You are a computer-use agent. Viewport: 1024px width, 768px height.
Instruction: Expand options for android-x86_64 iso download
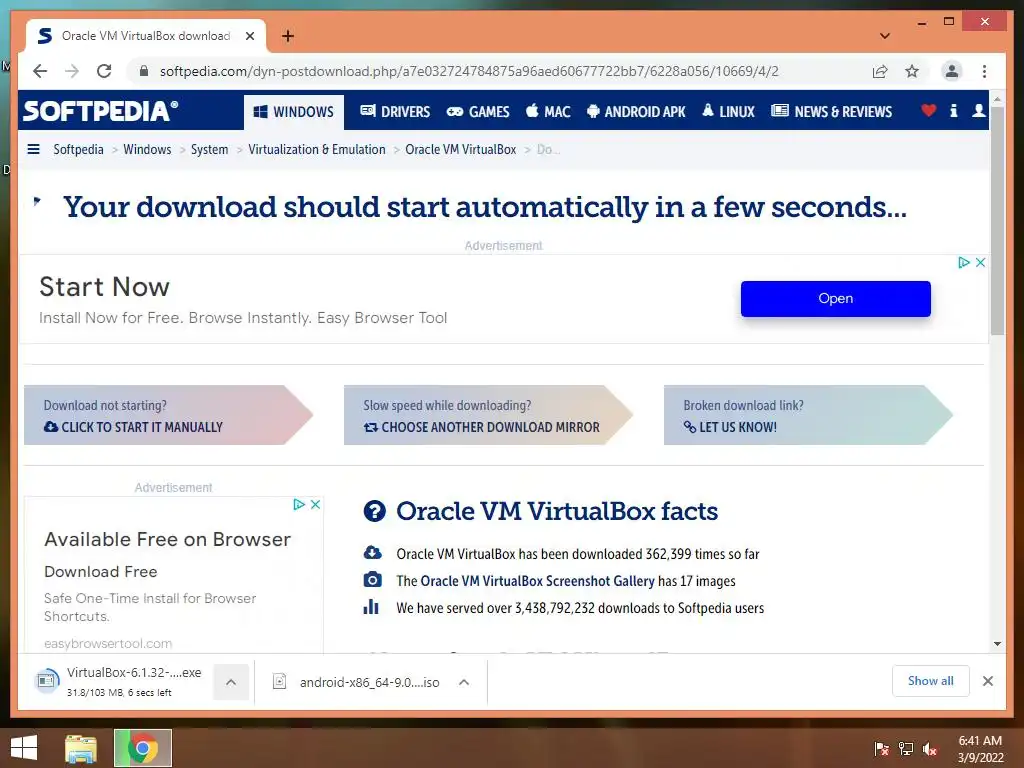[464, 682]
